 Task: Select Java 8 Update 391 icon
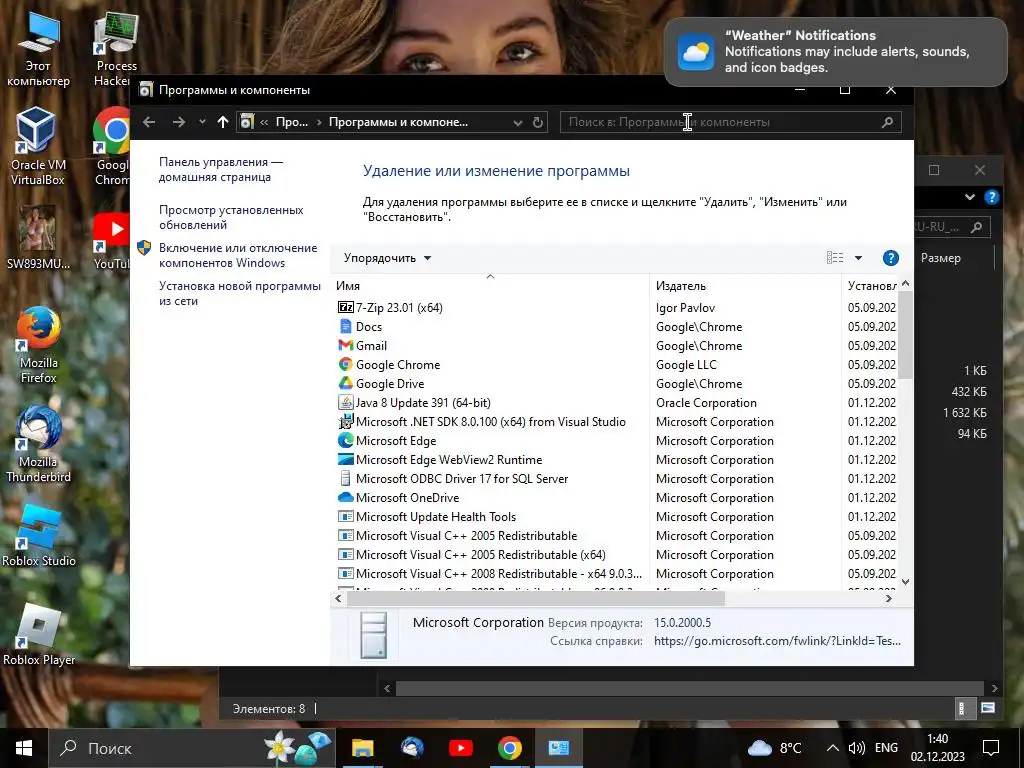345,402
